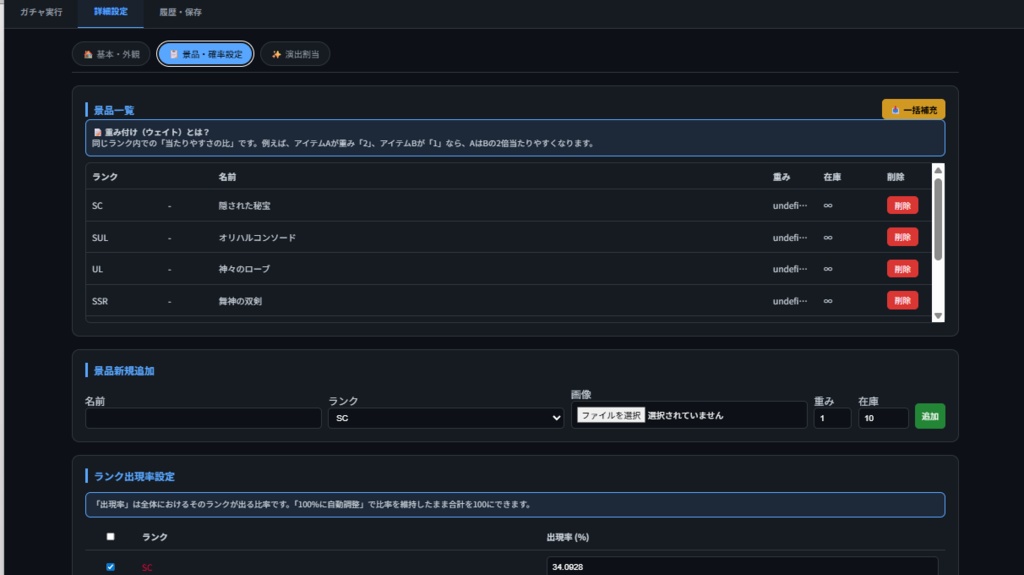This screenshot has height=575, width=1024.
Task: Click the 隠された秘宝 name cell
Action: (244, 206)
